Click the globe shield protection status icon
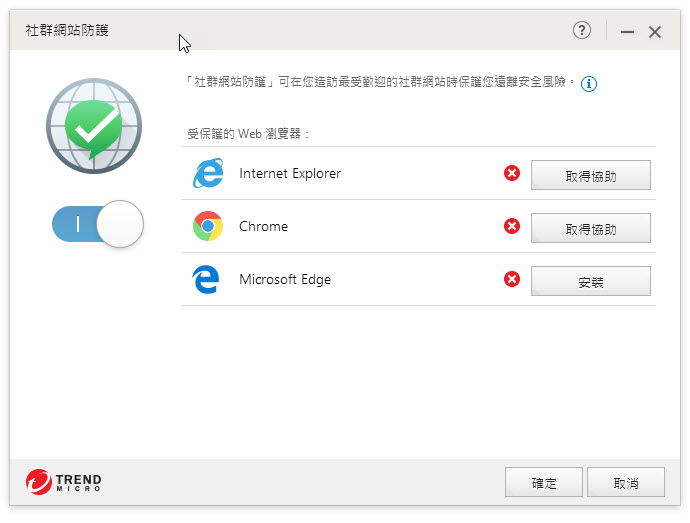The image size is (690, 523). (x=94, y=124)
